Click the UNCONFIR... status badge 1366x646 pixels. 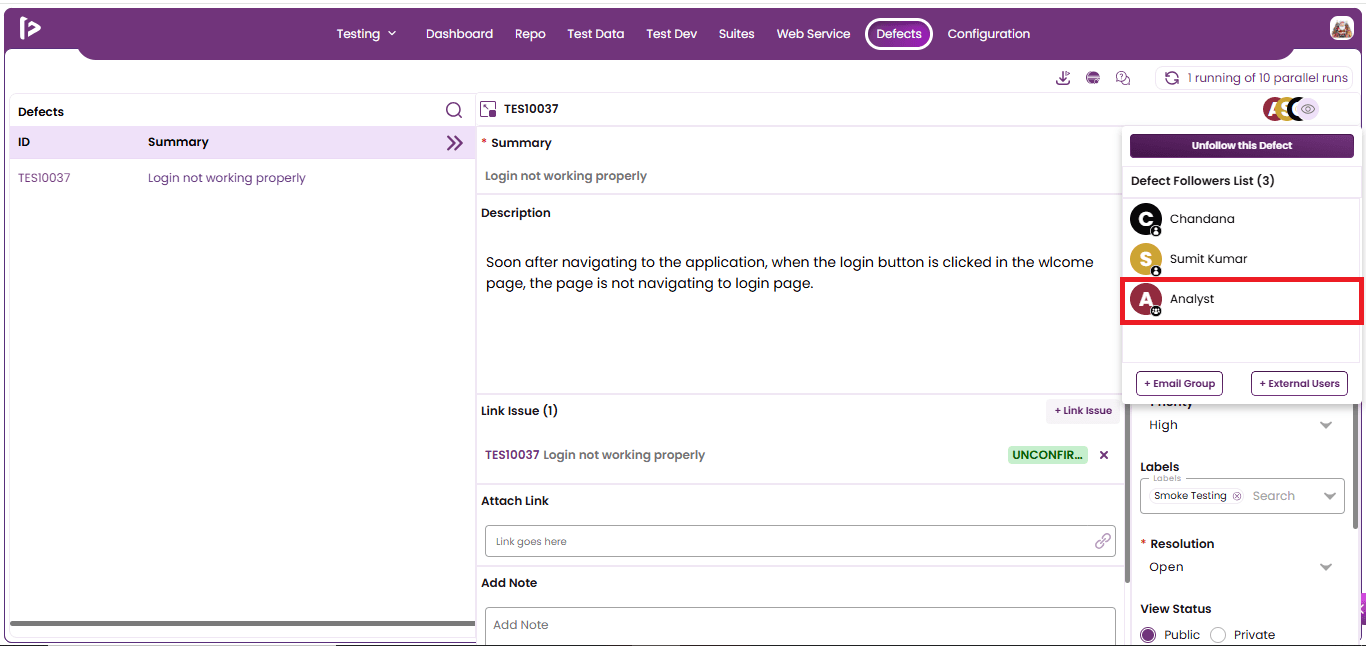point(1048,455)
